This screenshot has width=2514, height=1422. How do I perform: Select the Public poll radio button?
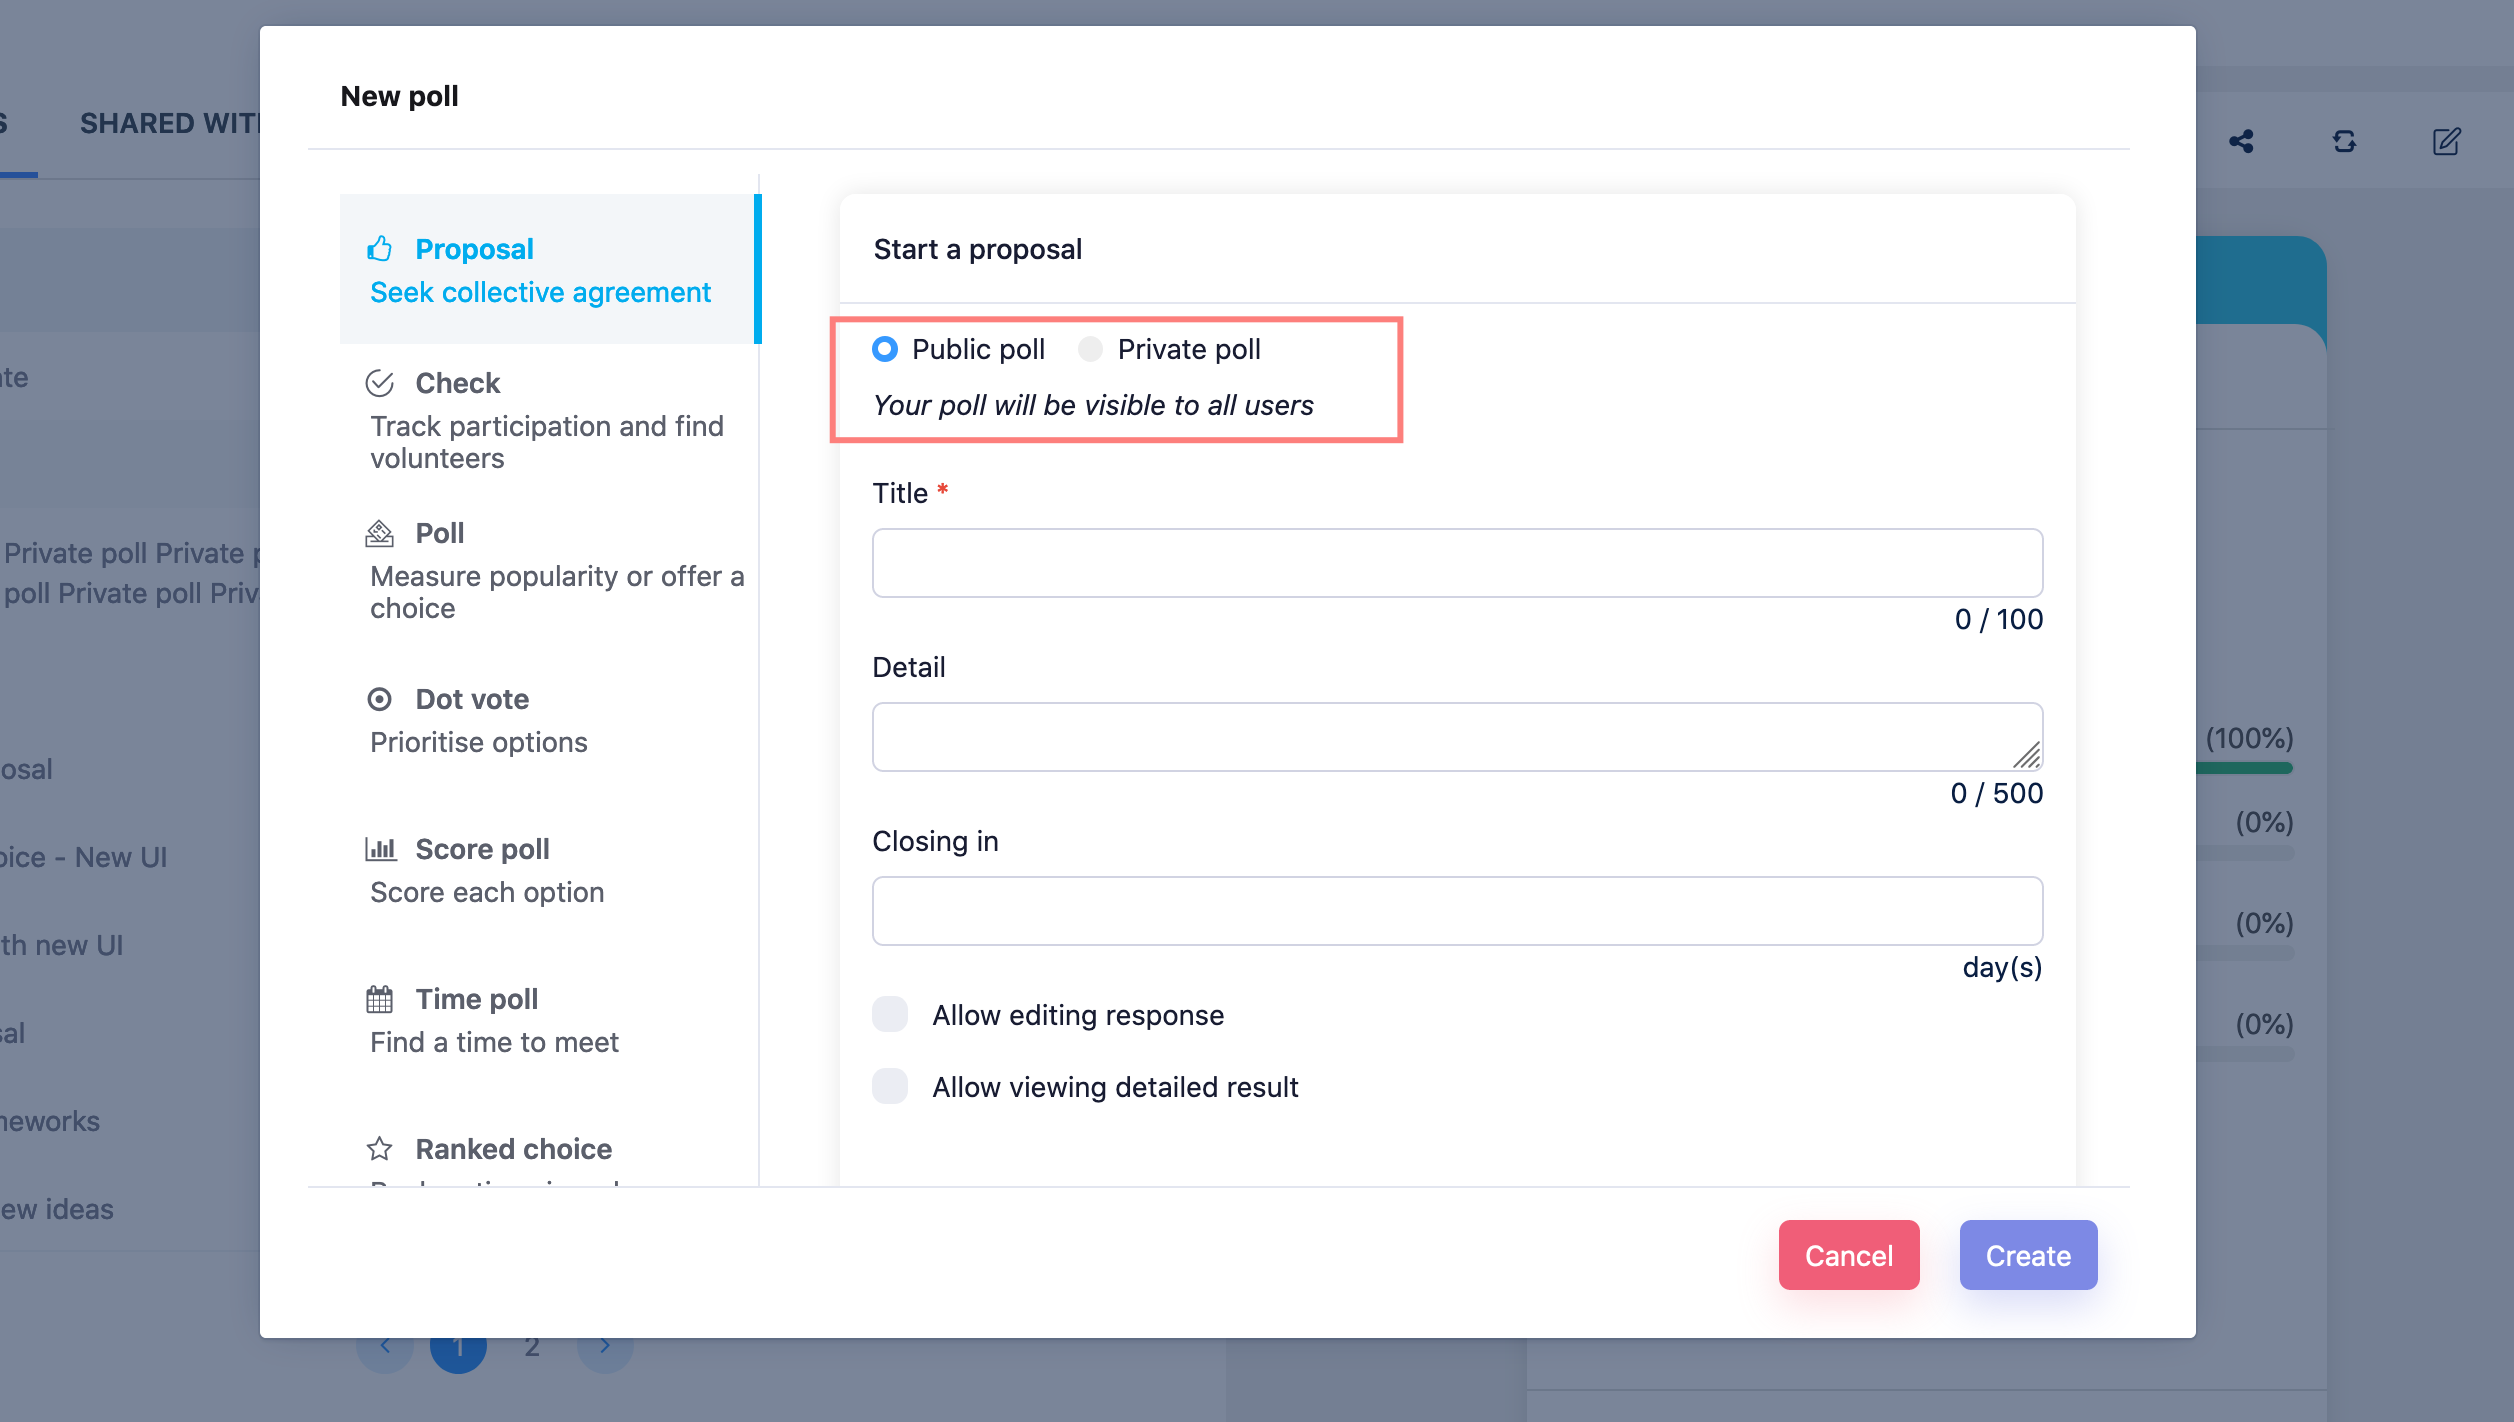point(884,349)
